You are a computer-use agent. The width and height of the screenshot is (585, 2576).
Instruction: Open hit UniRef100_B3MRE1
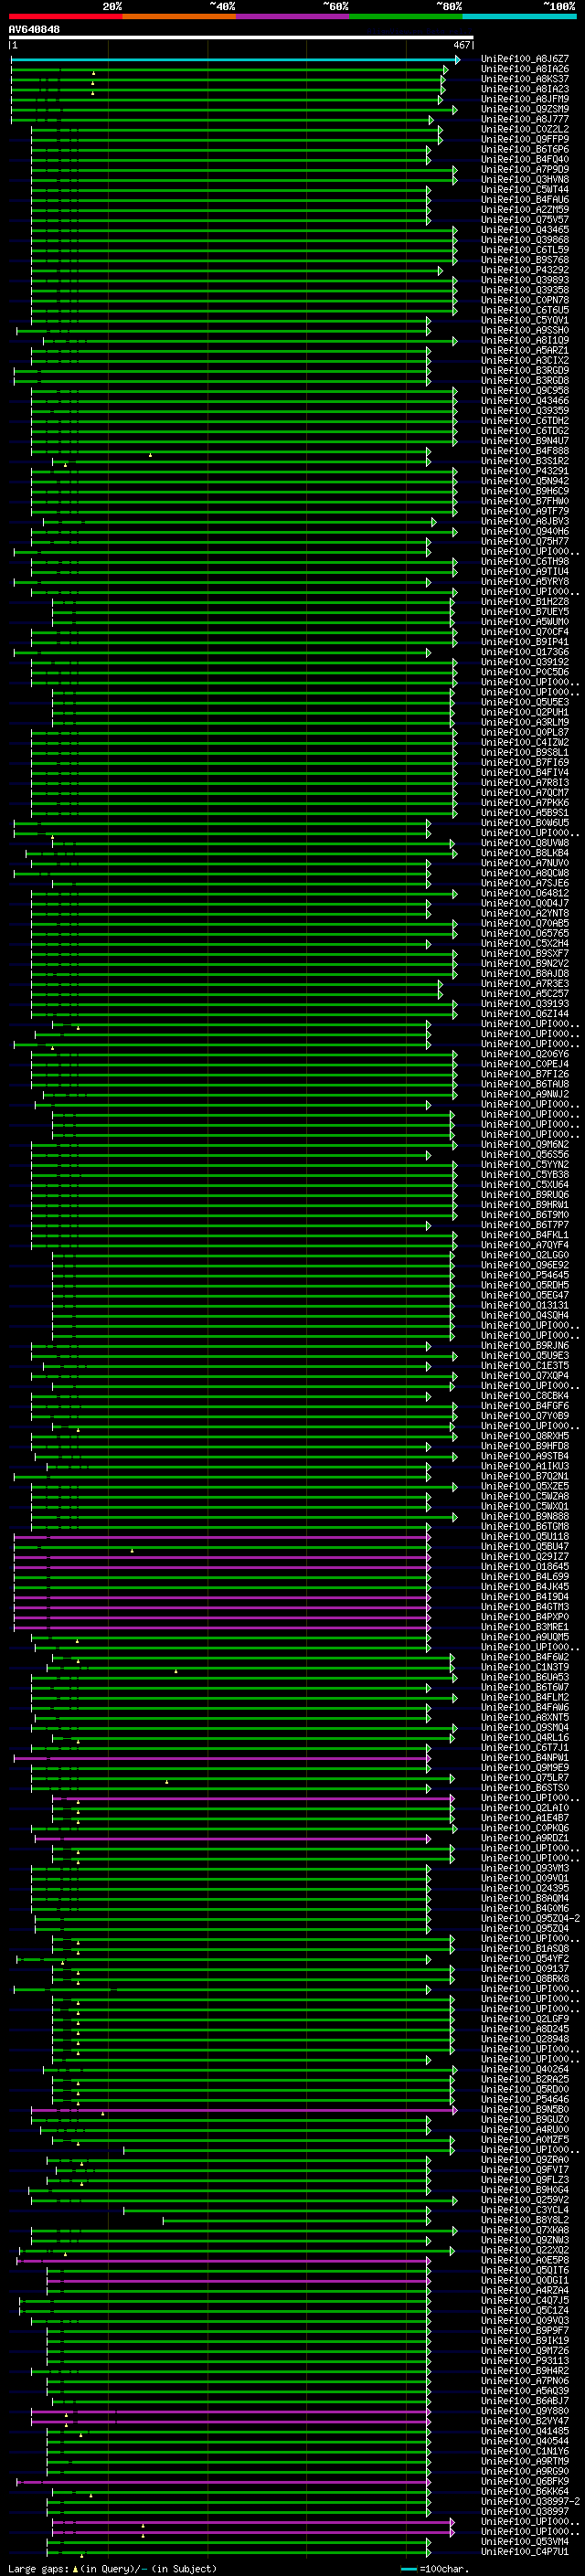tap(525, 1627)
